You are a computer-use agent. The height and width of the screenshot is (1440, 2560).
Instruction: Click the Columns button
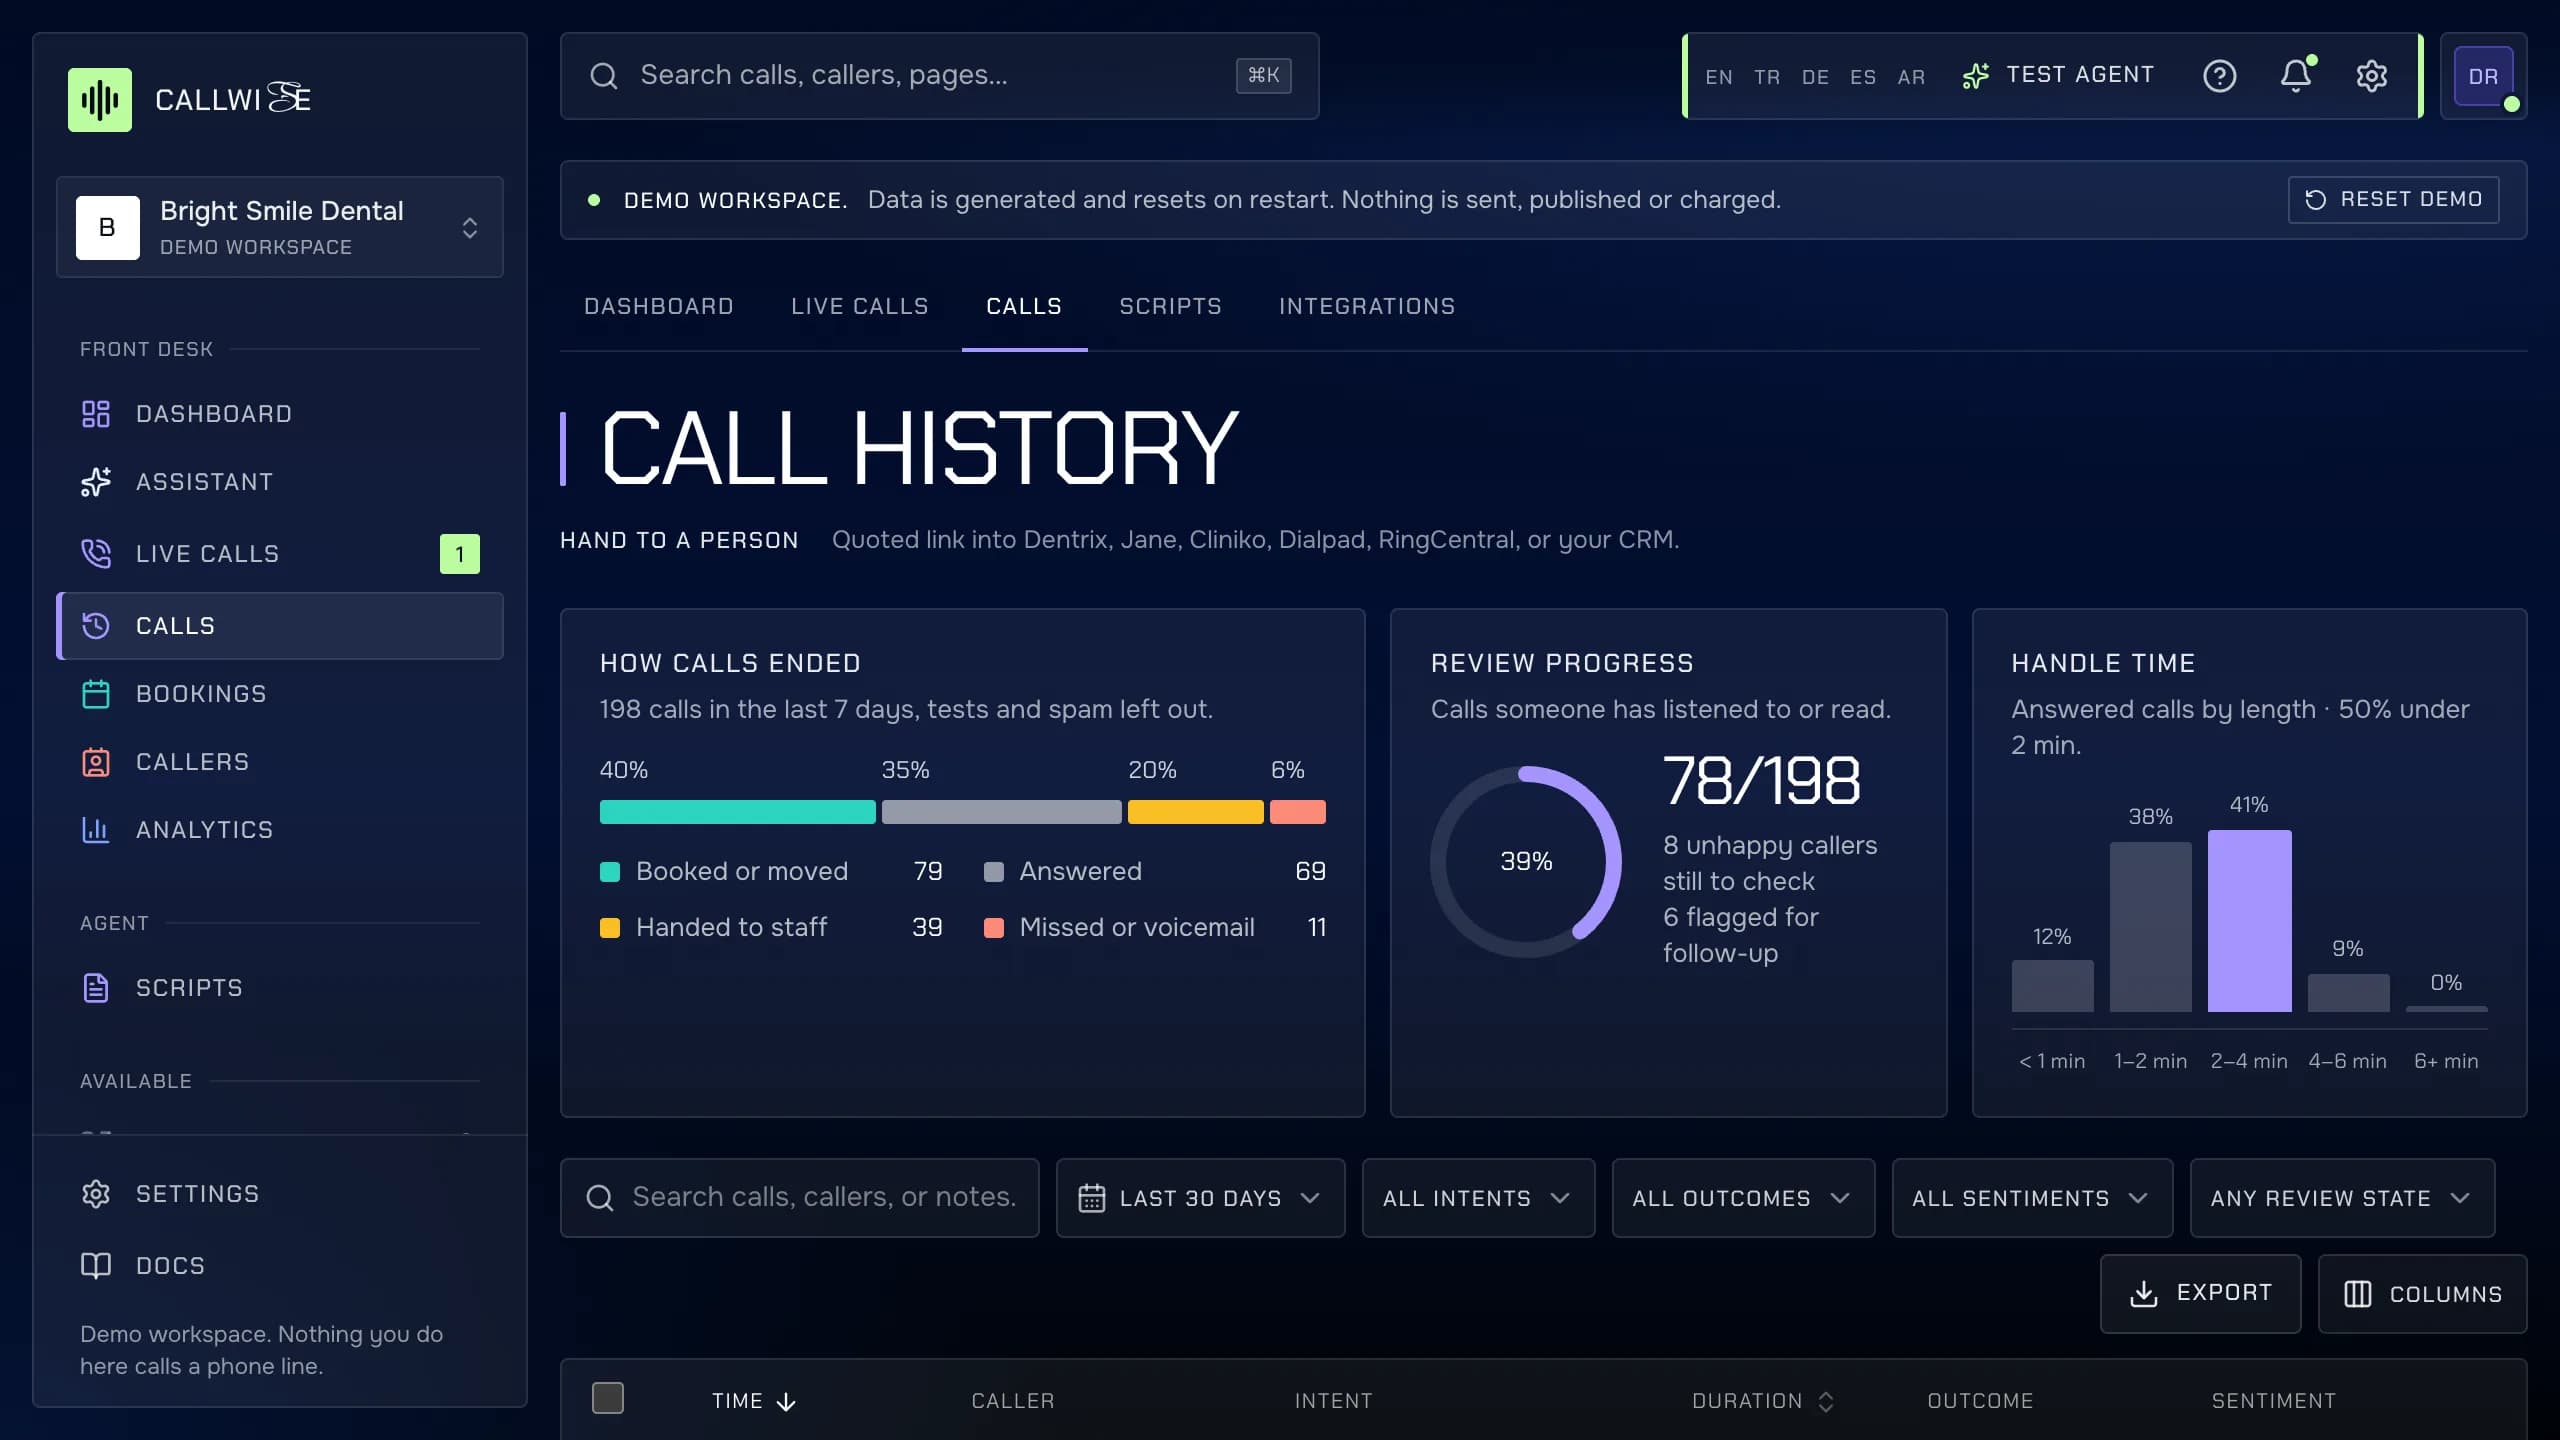coord(2422,1294)
